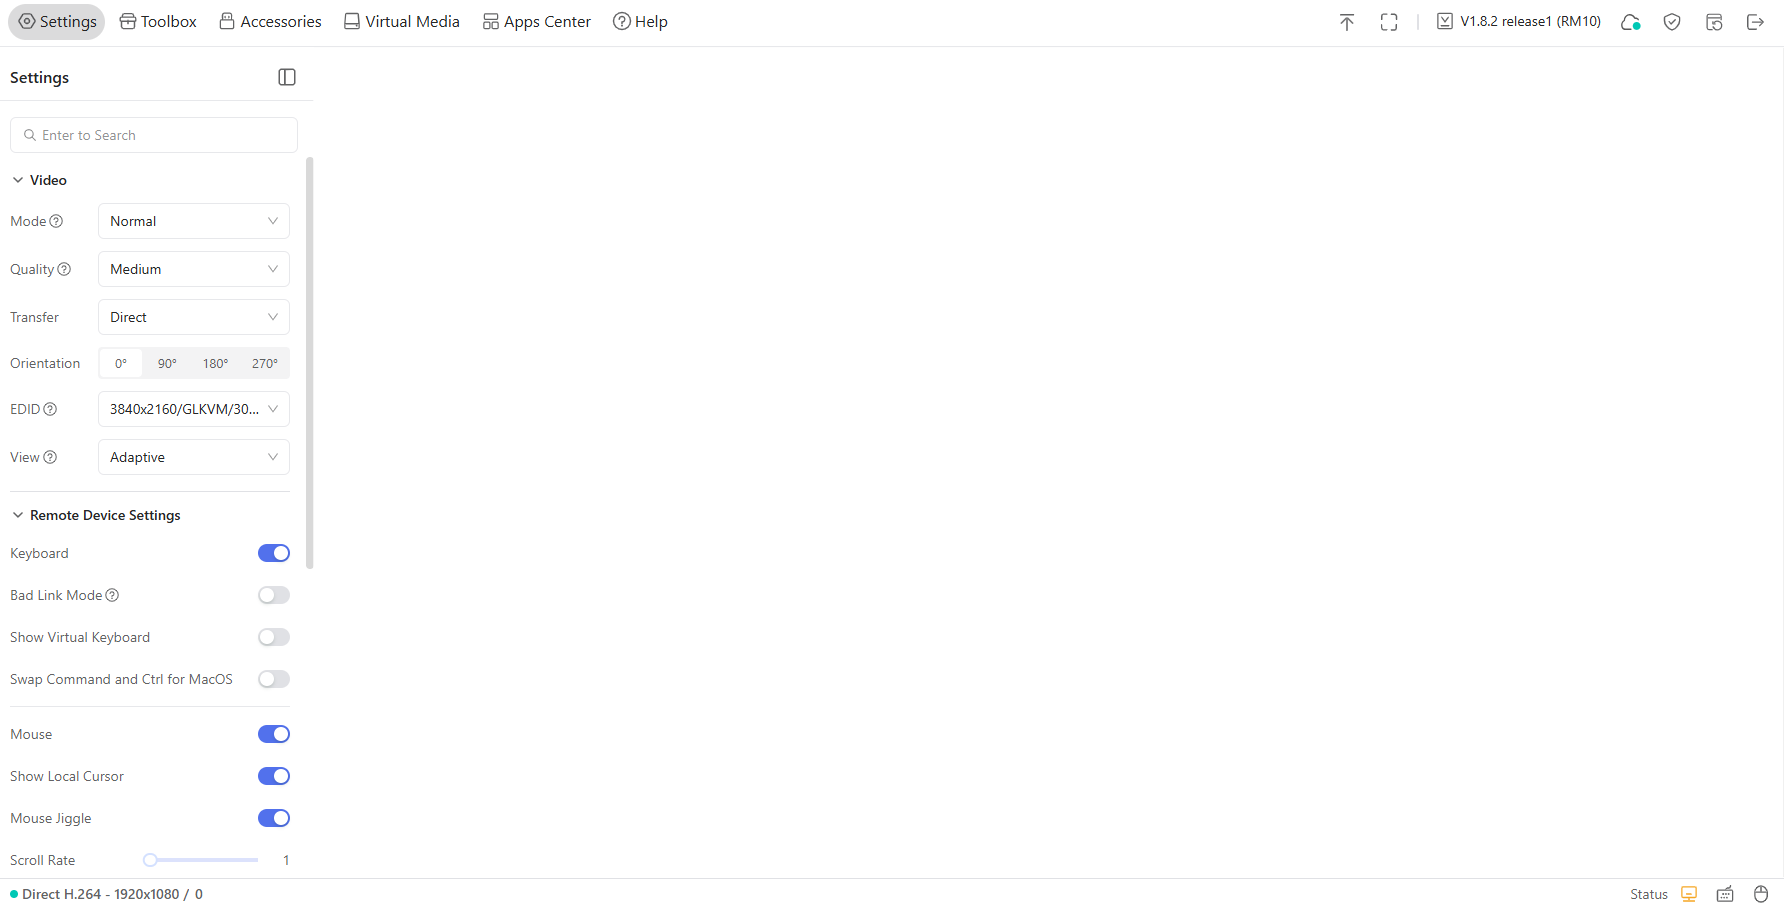Turn off Mouse Jiggle

point(273,817)
